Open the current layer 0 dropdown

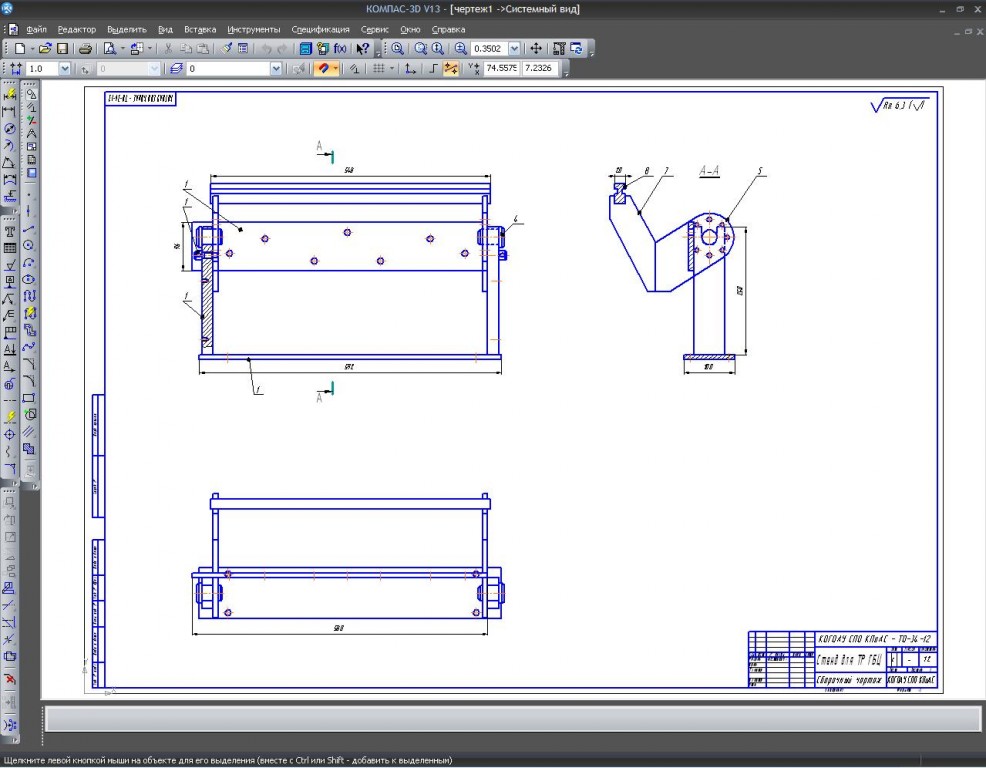point(275,69)
